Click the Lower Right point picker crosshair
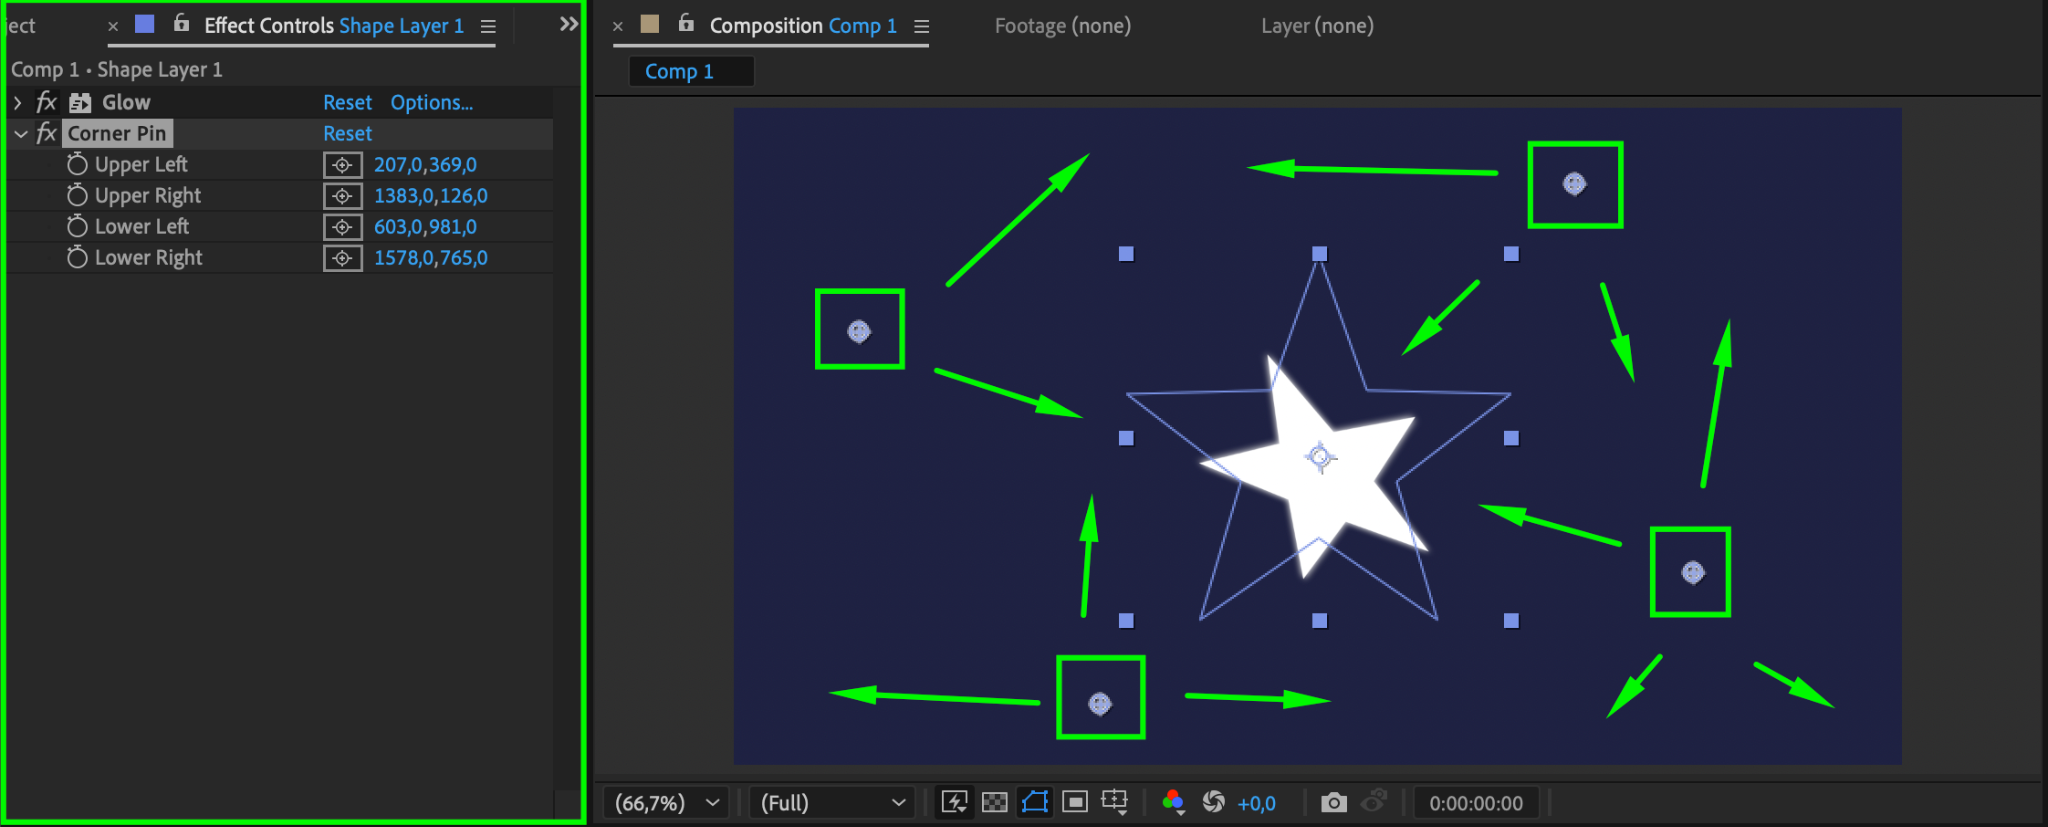The height and width of the screenshot is (827, 2048). (343, 258)
